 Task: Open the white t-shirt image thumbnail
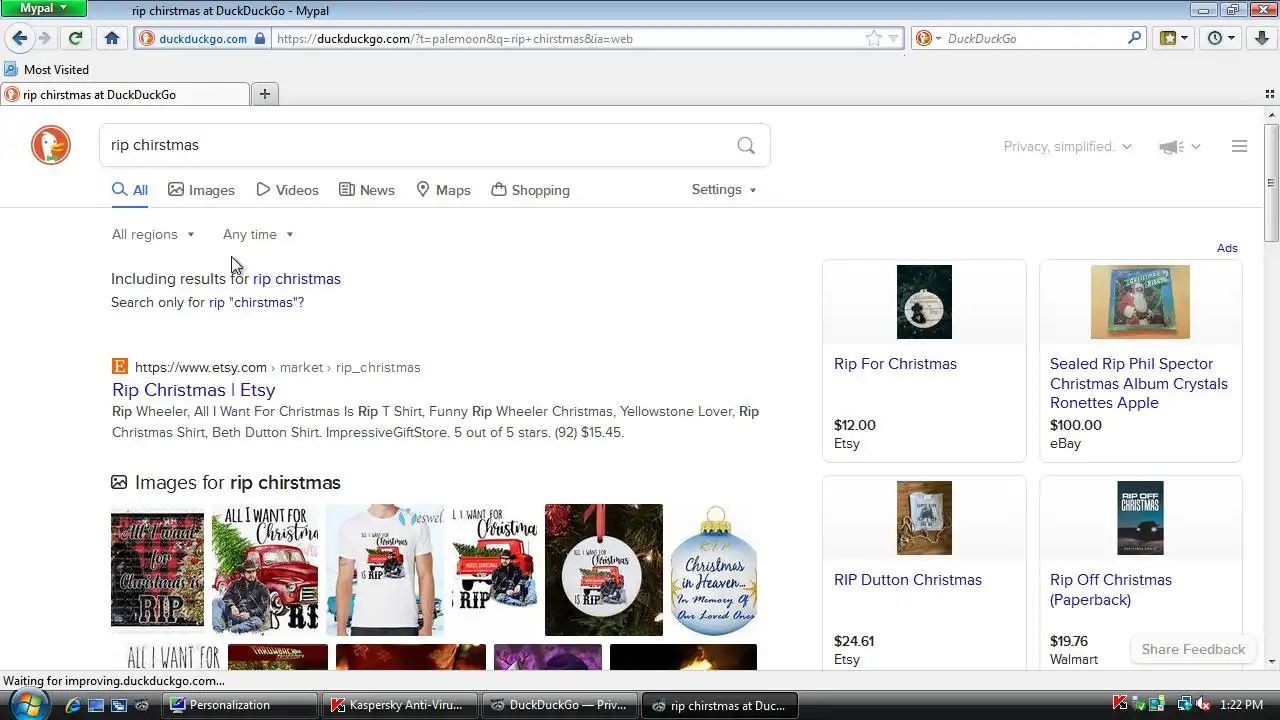click(x=385, y=570)
